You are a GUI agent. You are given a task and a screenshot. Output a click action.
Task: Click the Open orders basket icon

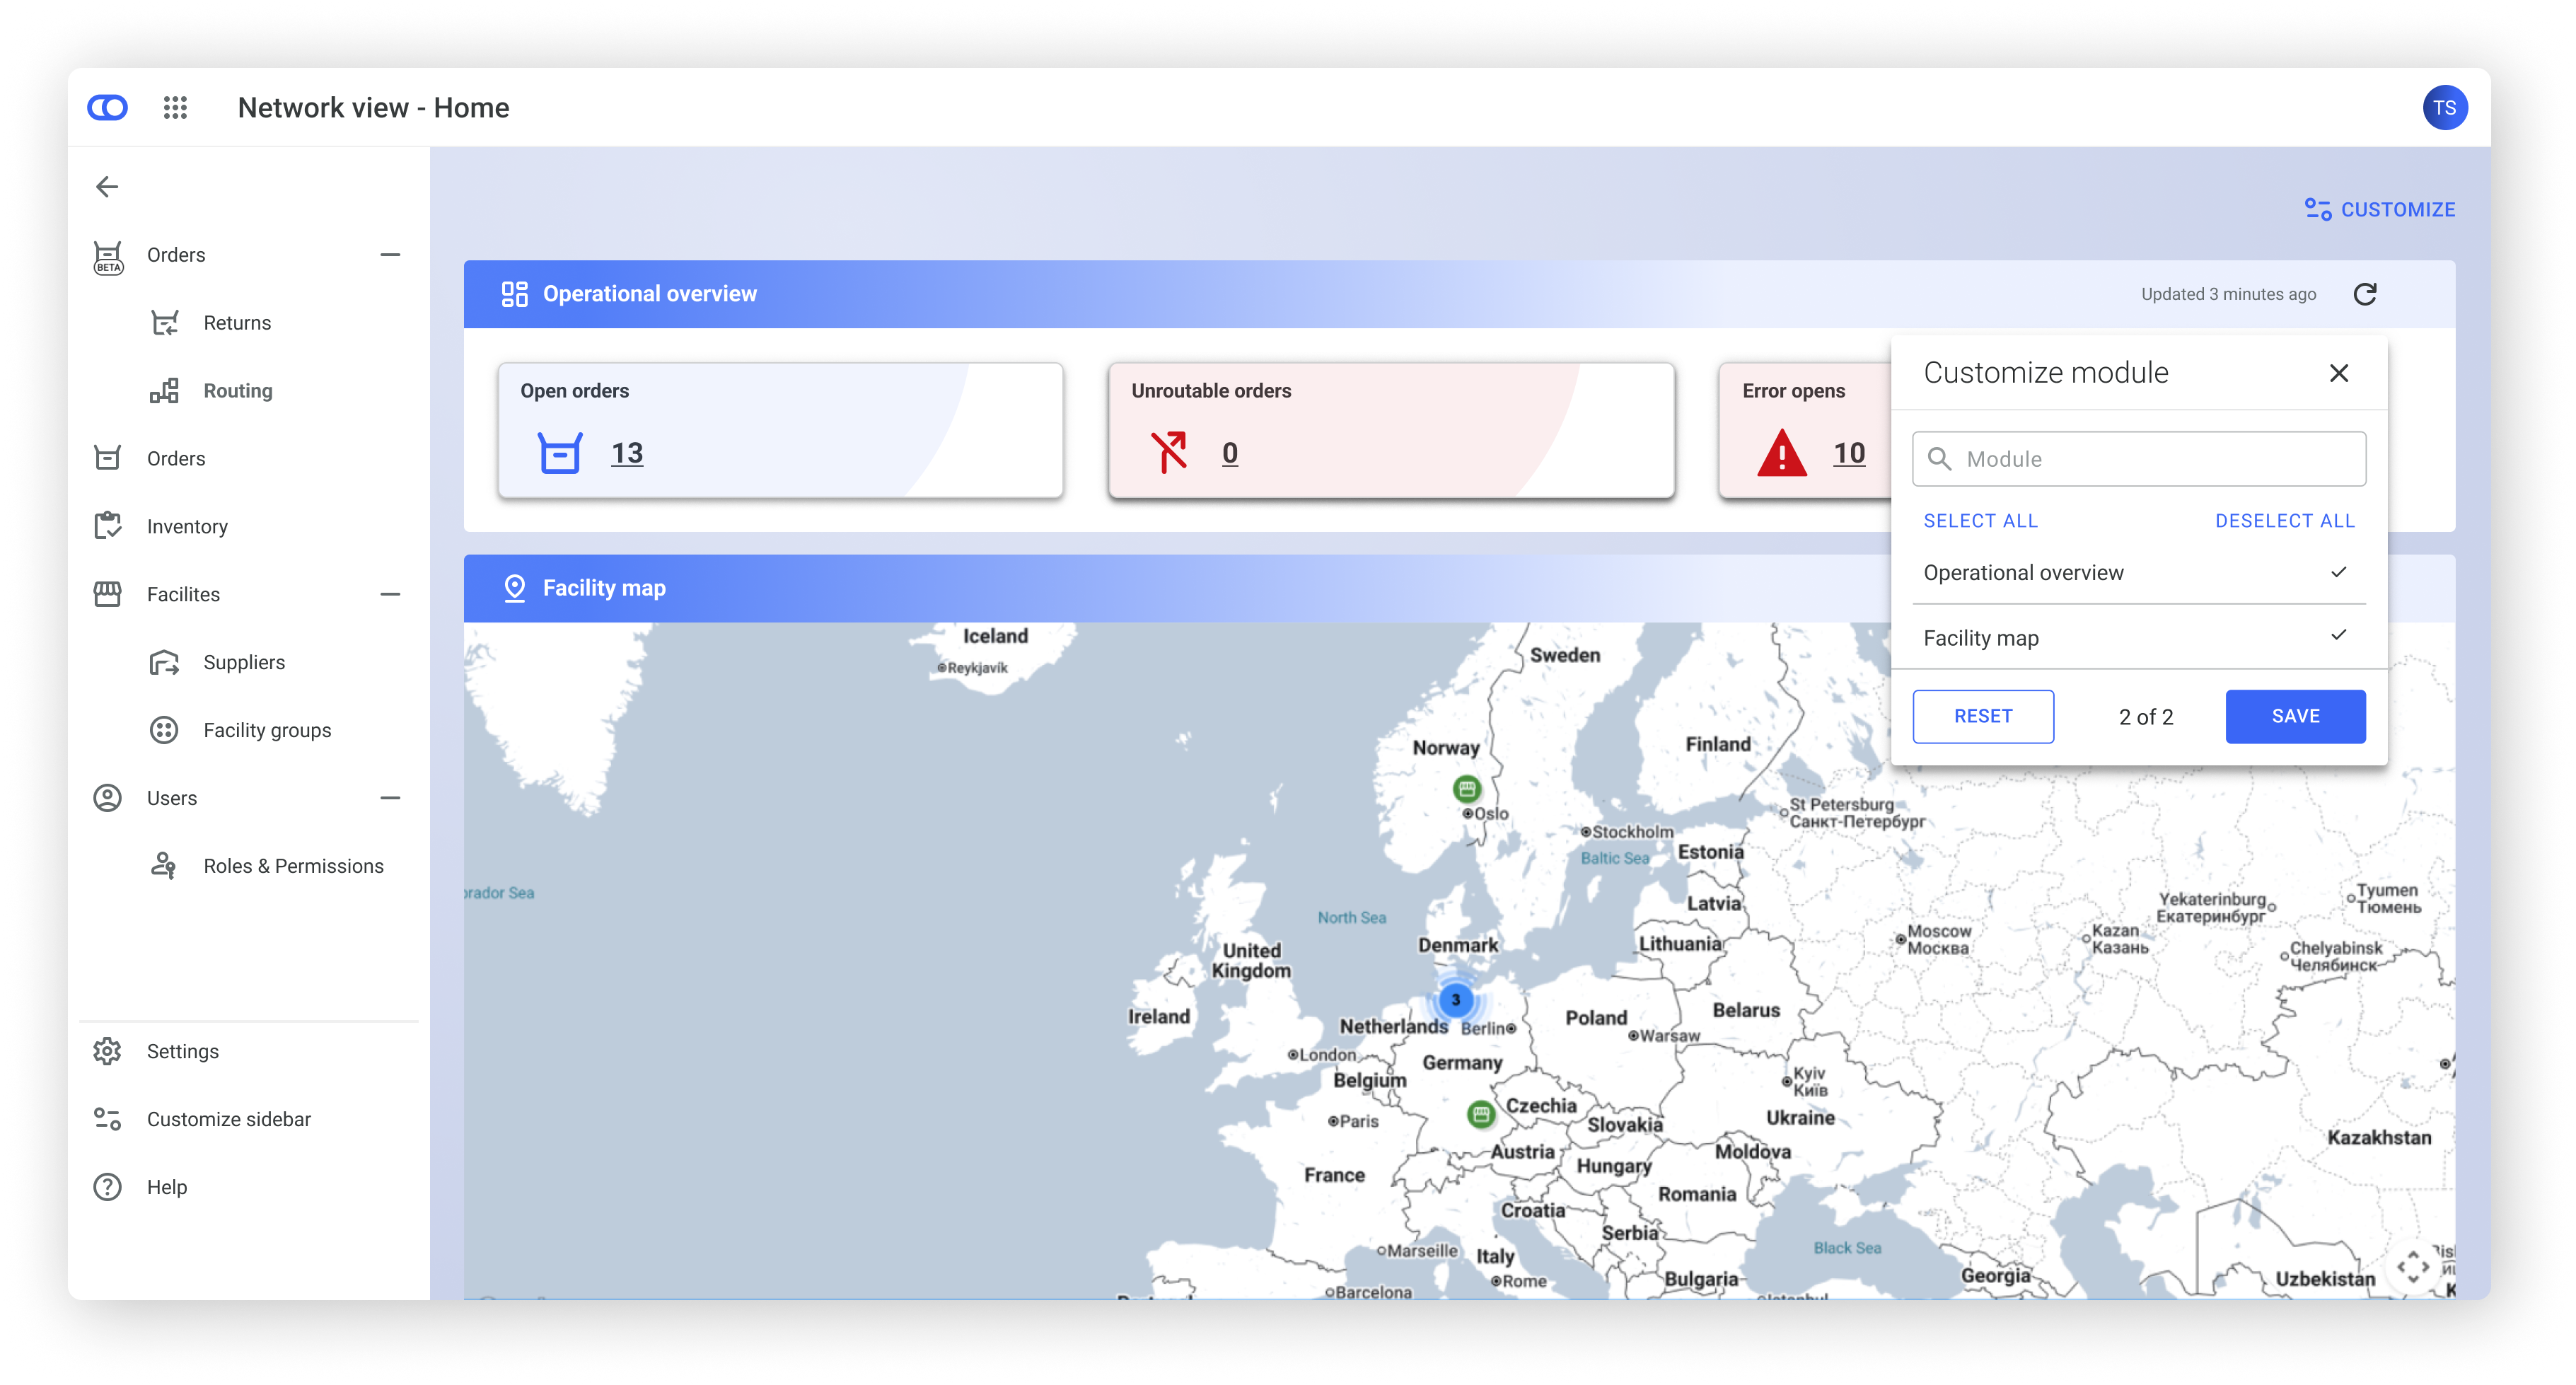point(560,453)
